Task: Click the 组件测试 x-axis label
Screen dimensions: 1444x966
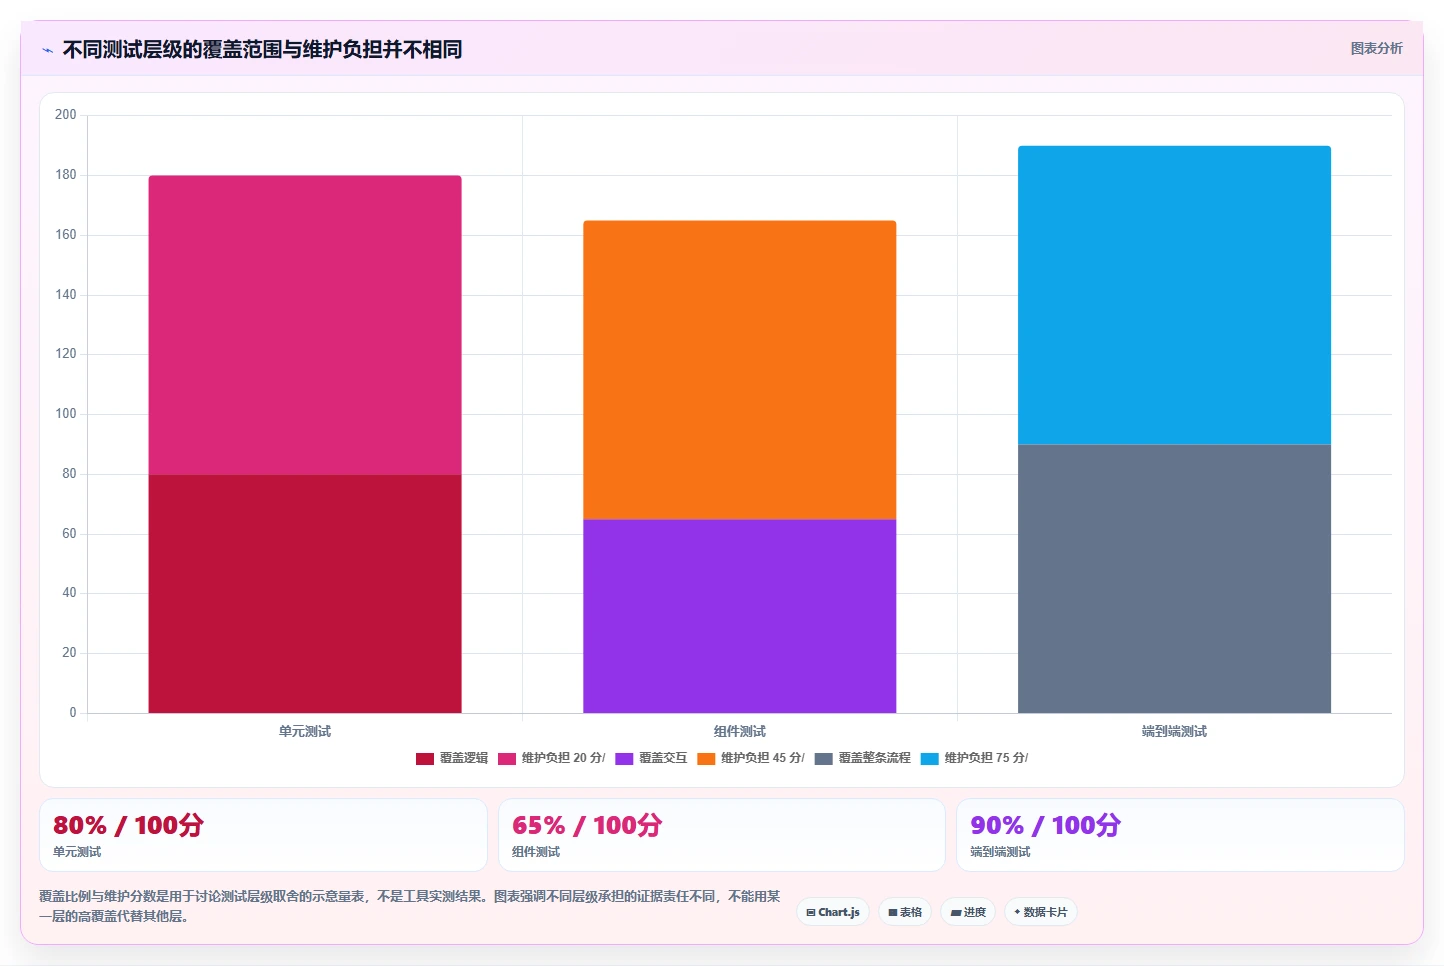Action: click(740, 732)
